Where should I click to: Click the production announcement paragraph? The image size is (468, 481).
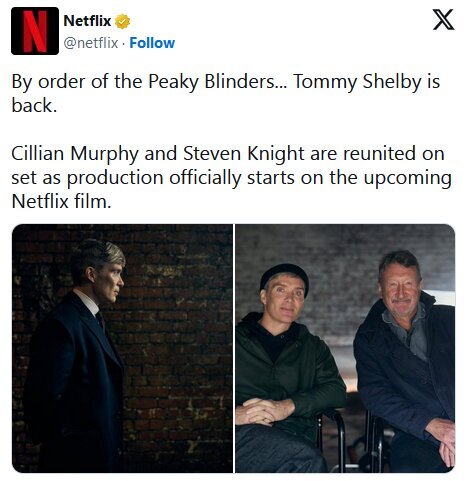[231, 177]
